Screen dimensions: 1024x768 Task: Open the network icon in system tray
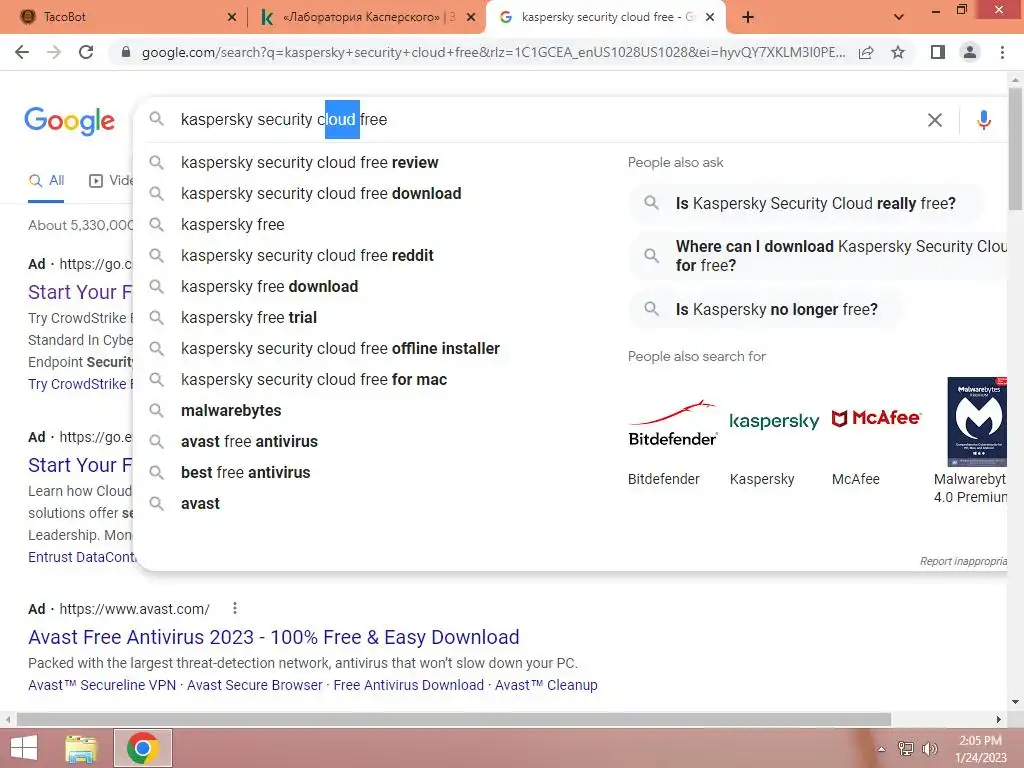click(906, 749)
